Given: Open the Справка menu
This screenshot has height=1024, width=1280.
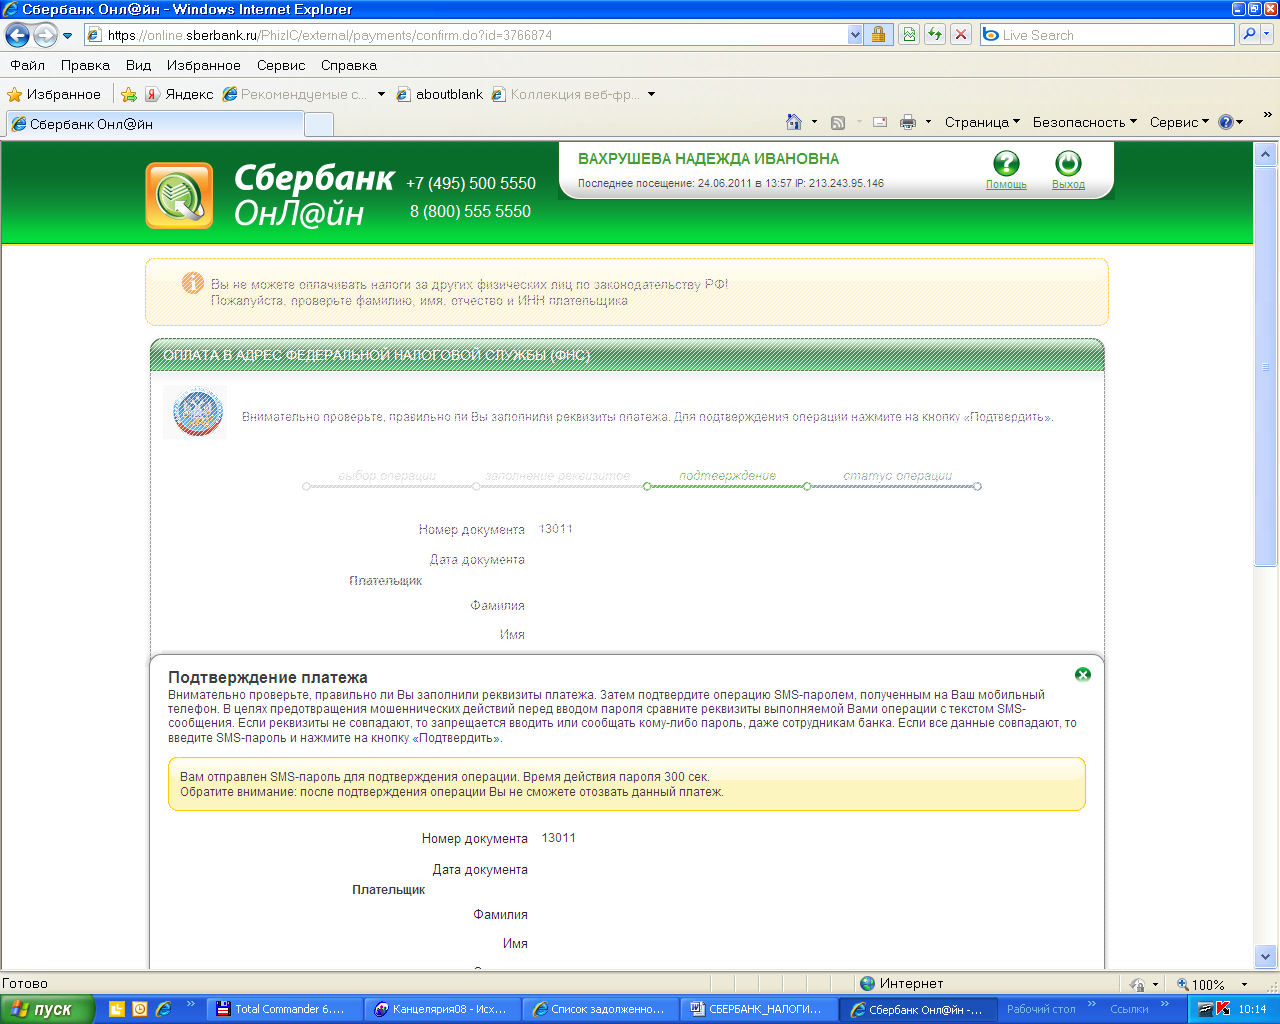Looking at the screenshot, I should 349,65.
